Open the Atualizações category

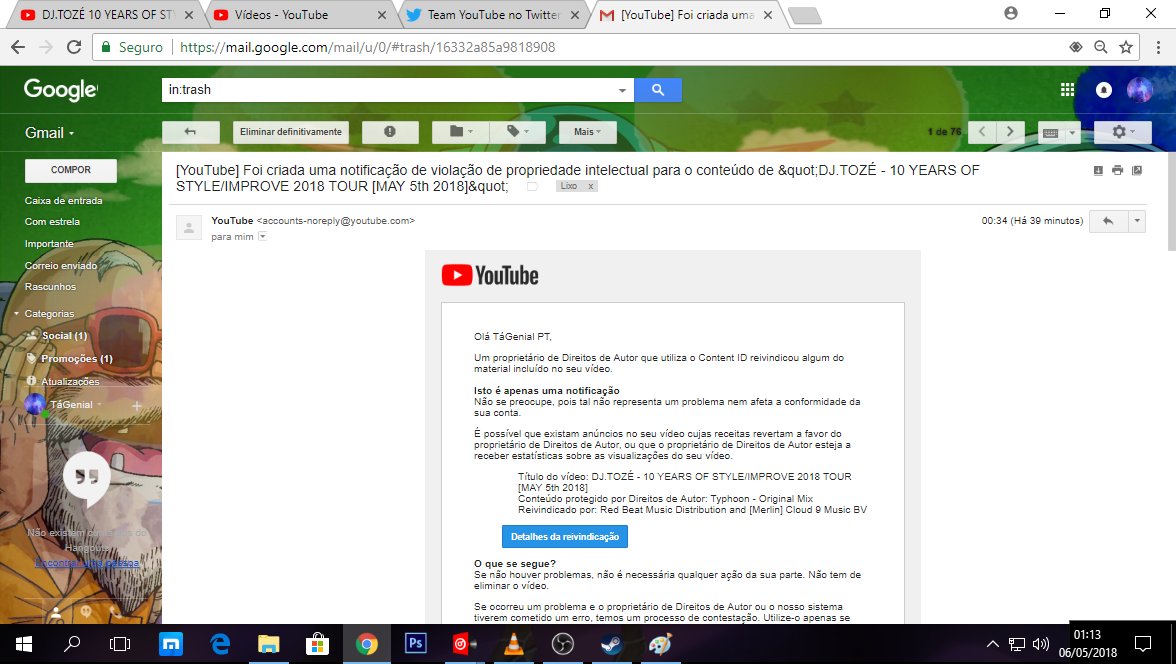point(70,381)
